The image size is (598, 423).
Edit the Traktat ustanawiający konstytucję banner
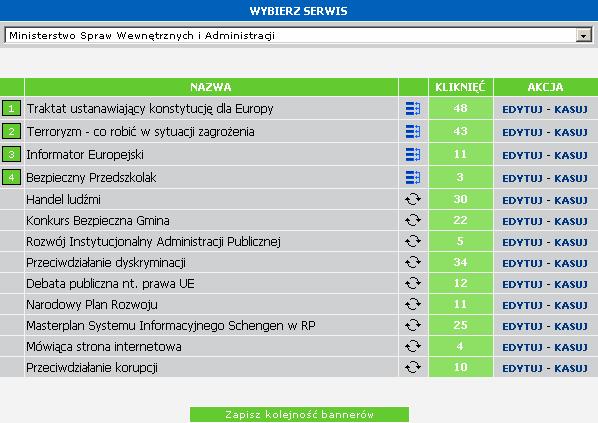[522, 109]
